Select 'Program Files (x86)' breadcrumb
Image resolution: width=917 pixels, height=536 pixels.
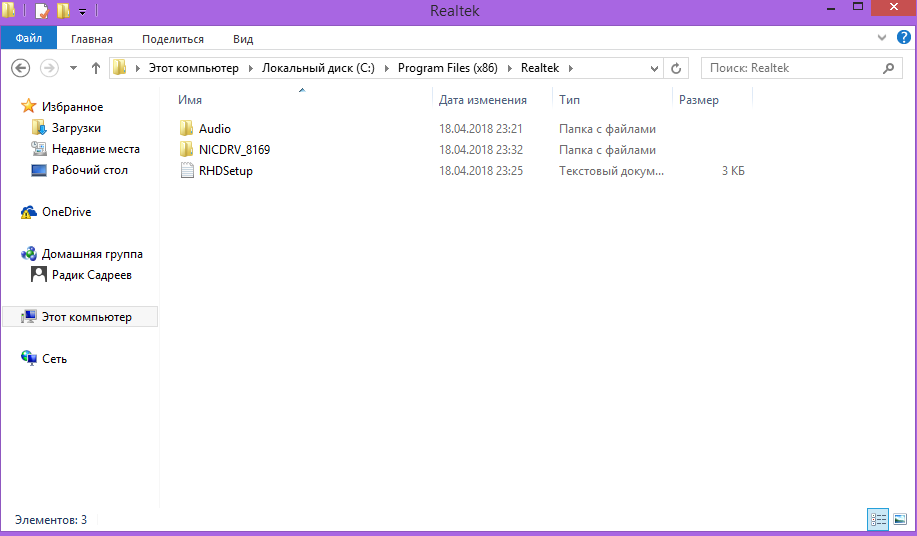[447, 68]
